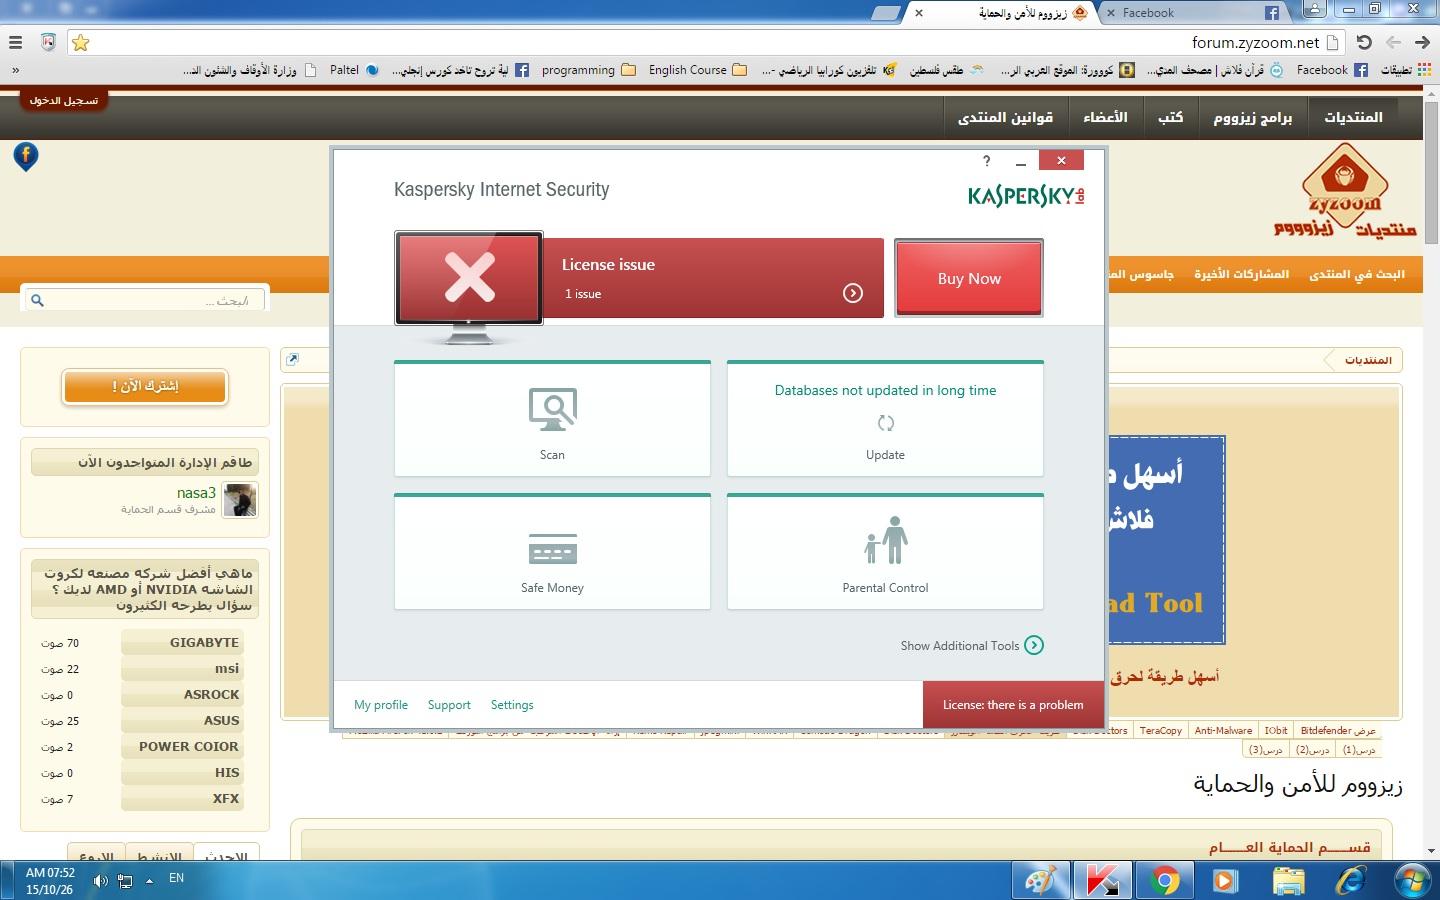This screenshot has height=900, width=1440.
Task: Click إشترك الآن subscribe button
Action: pyautogui.click(x=145, y=386)
